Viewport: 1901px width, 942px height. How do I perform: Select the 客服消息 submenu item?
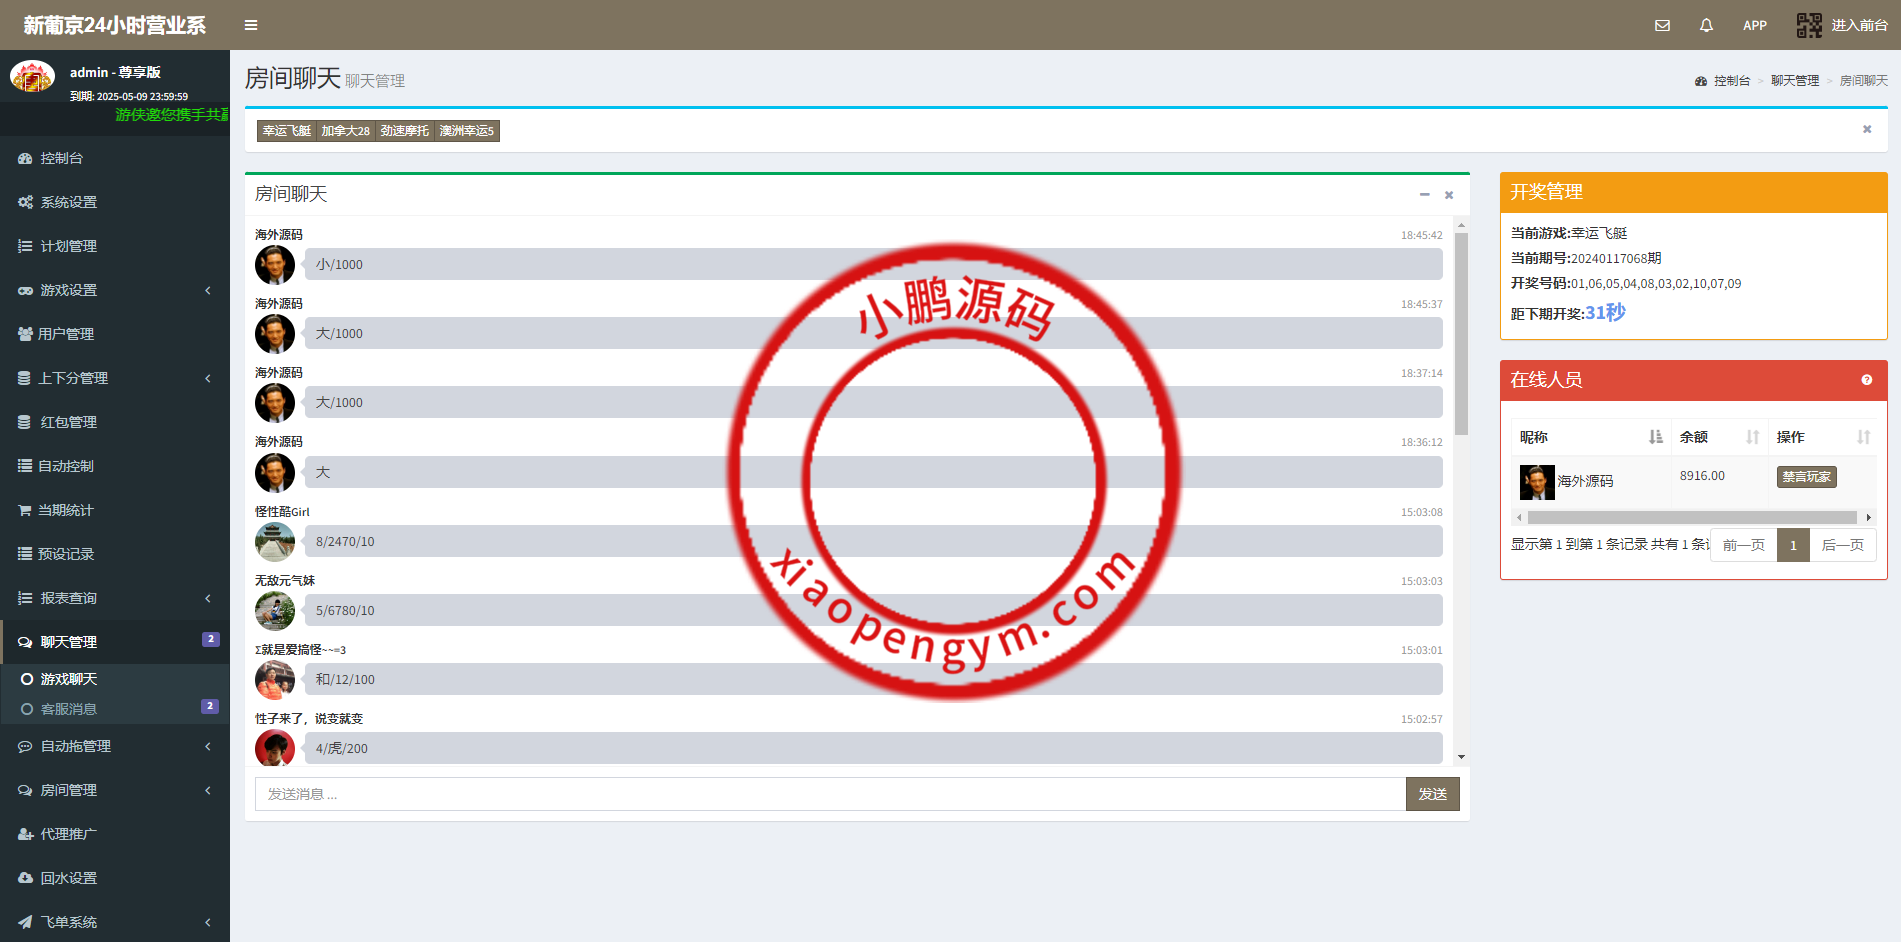(x=69, y=709)
